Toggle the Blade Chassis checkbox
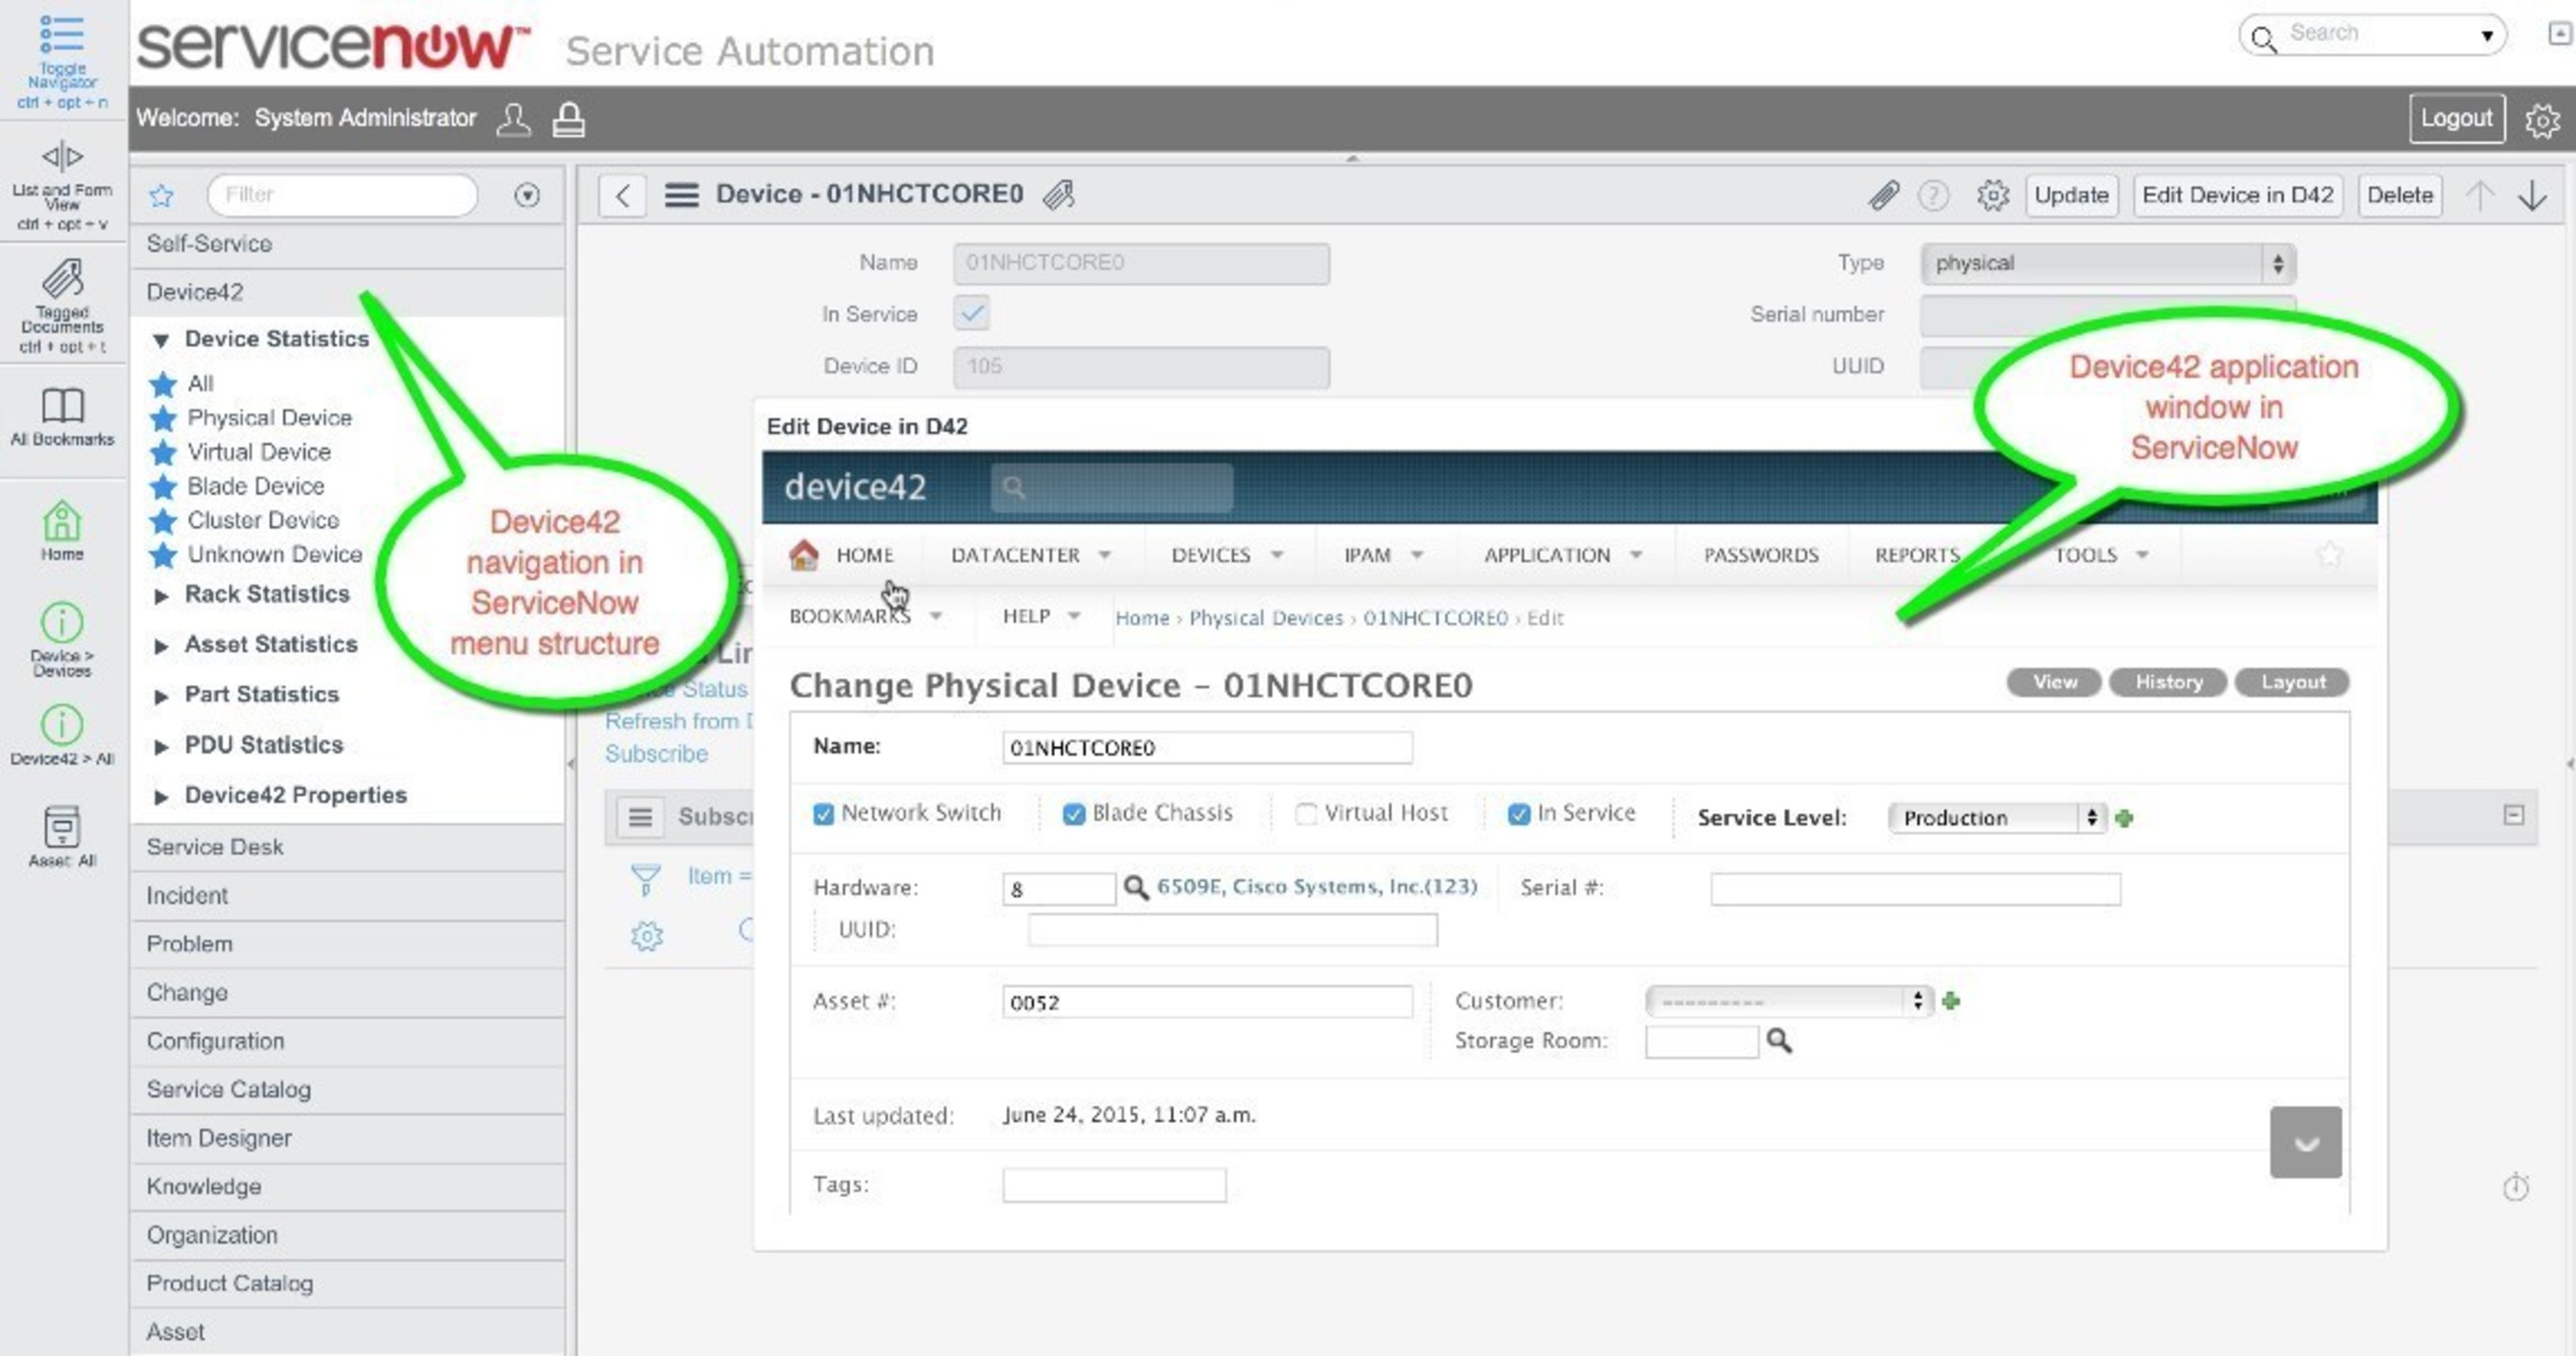This screenshot has width=2576, height=1356. pyautogui.click(x=1071, y=813)
